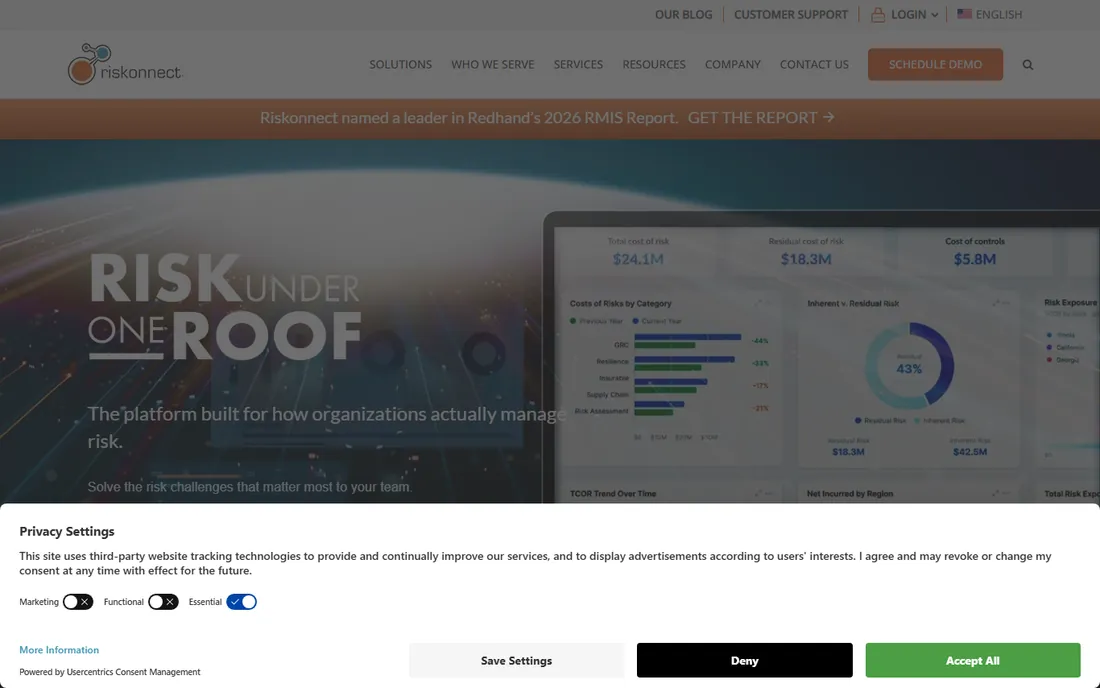Click the TCOR Trend Over Time title
Viewport: 1100px width, 688px height.
tap(612, 494)
